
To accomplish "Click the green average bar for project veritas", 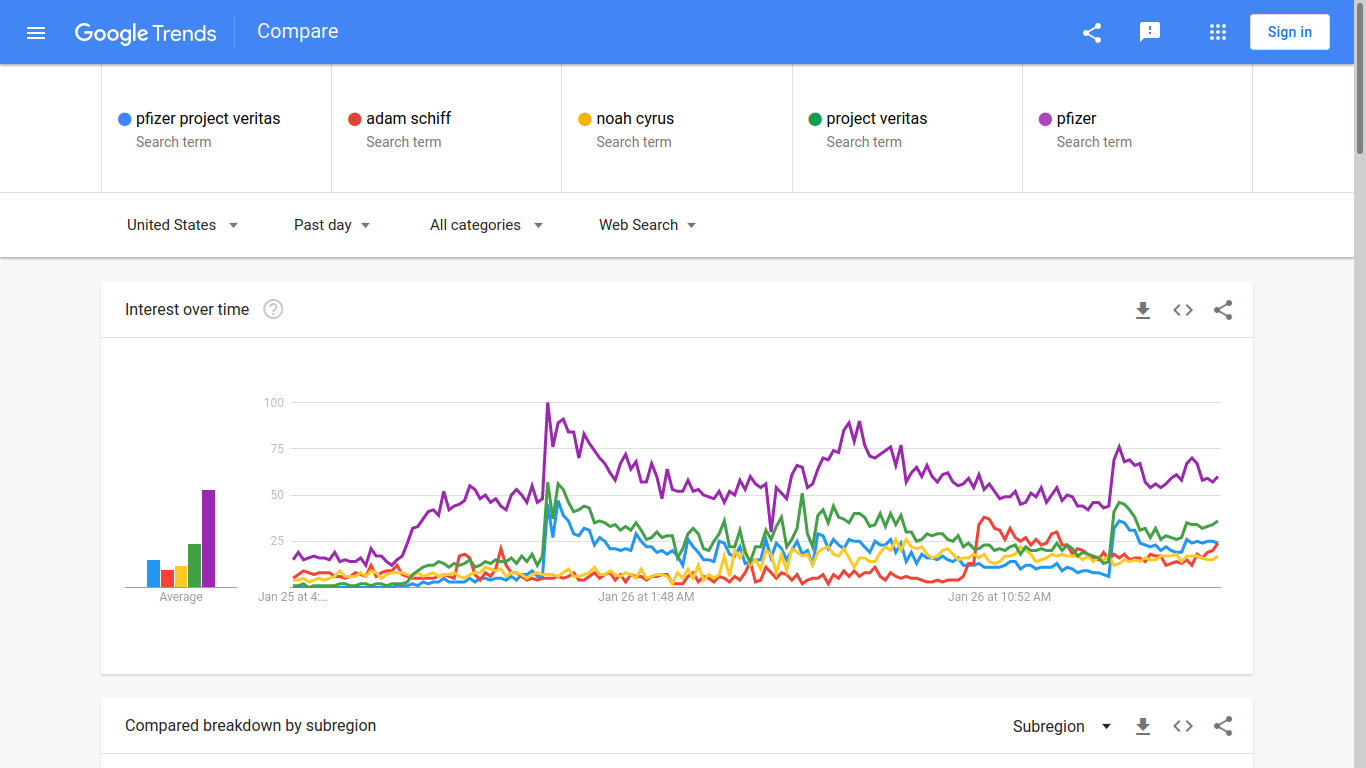I will pyautogui.click(x=194, y=565).
